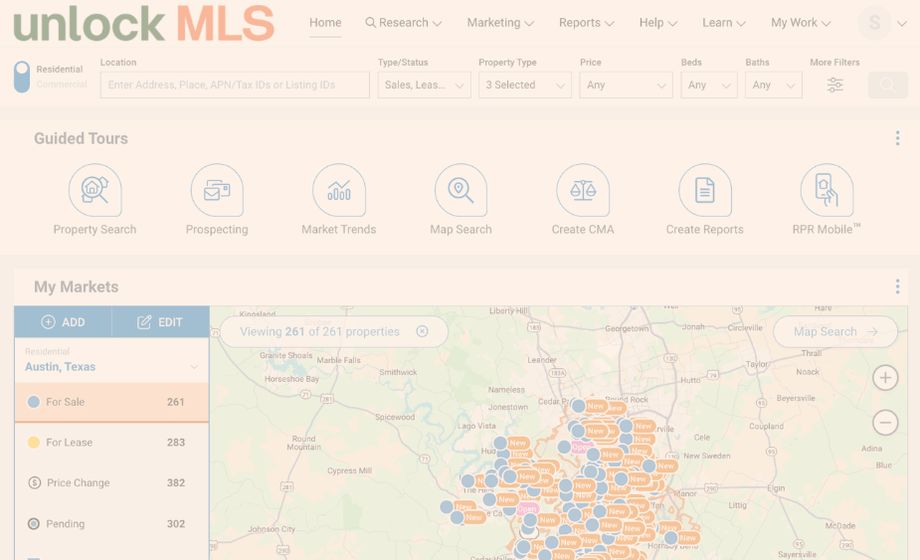Launch the Map Search guided tour icon
920x560 pixels.
click(x=461, y=190)
